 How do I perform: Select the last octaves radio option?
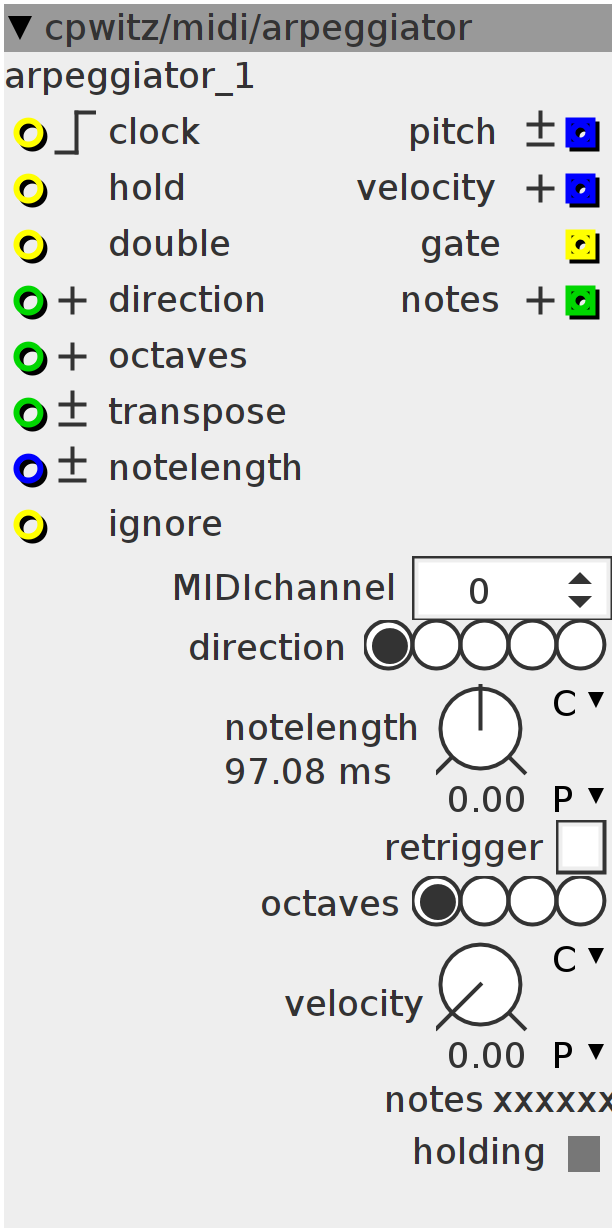(581, 901)
